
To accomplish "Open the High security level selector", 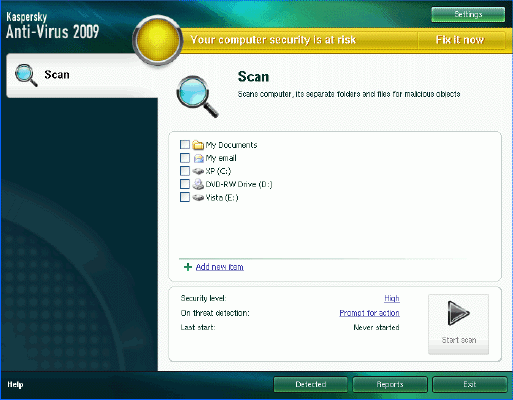I will tap(392, 298).
